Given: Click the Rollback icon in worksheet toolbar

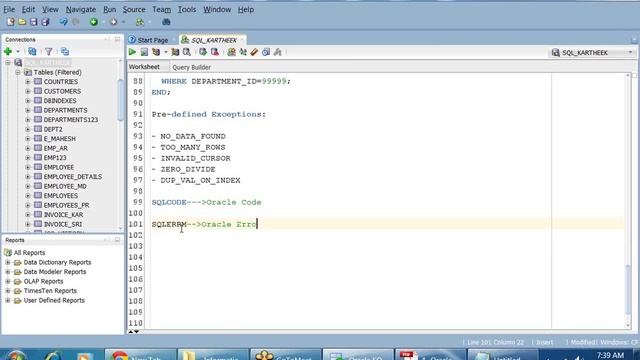Looking at the screenshot, I should tap(215, 52).
